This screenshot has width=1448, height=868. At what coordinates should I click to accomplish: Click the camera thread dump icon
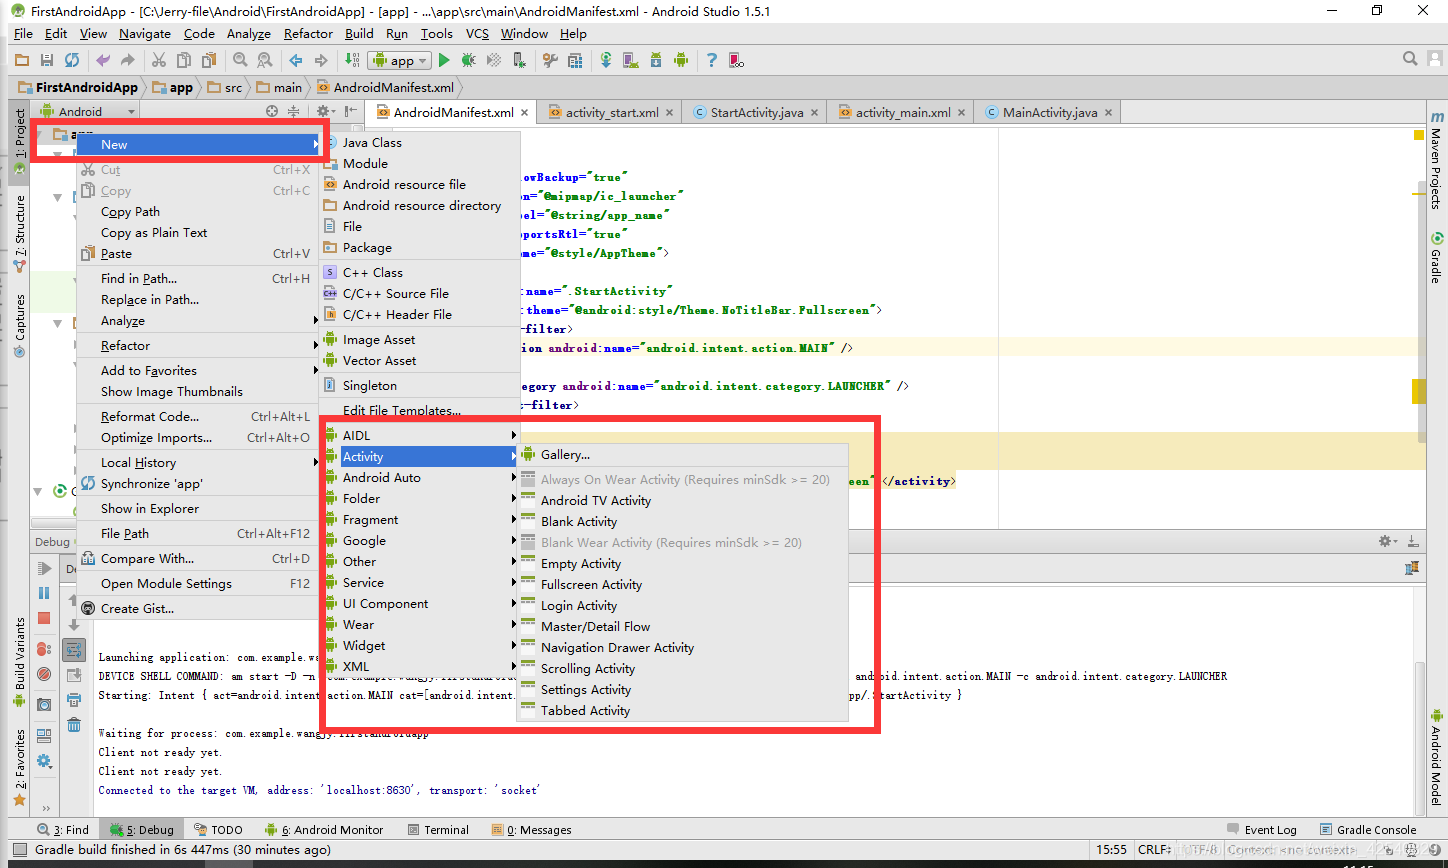click(44, 705)
